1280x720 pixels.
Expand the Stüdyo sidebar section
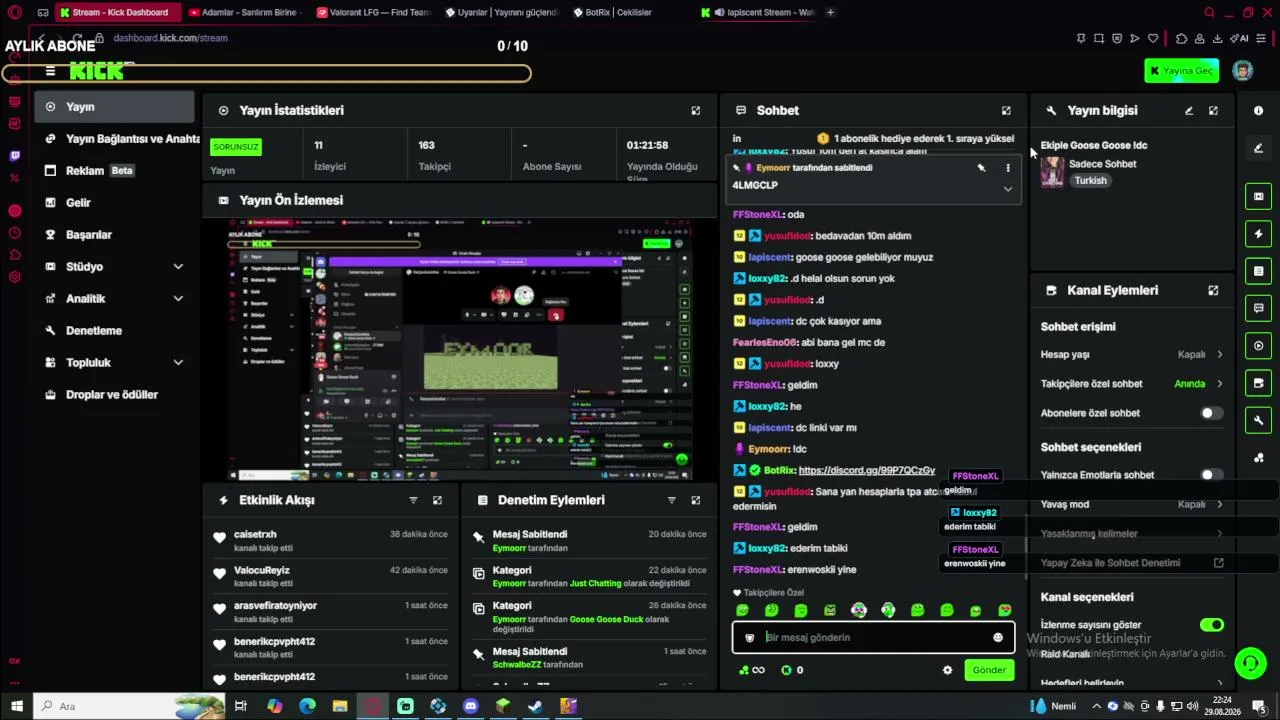178,267
